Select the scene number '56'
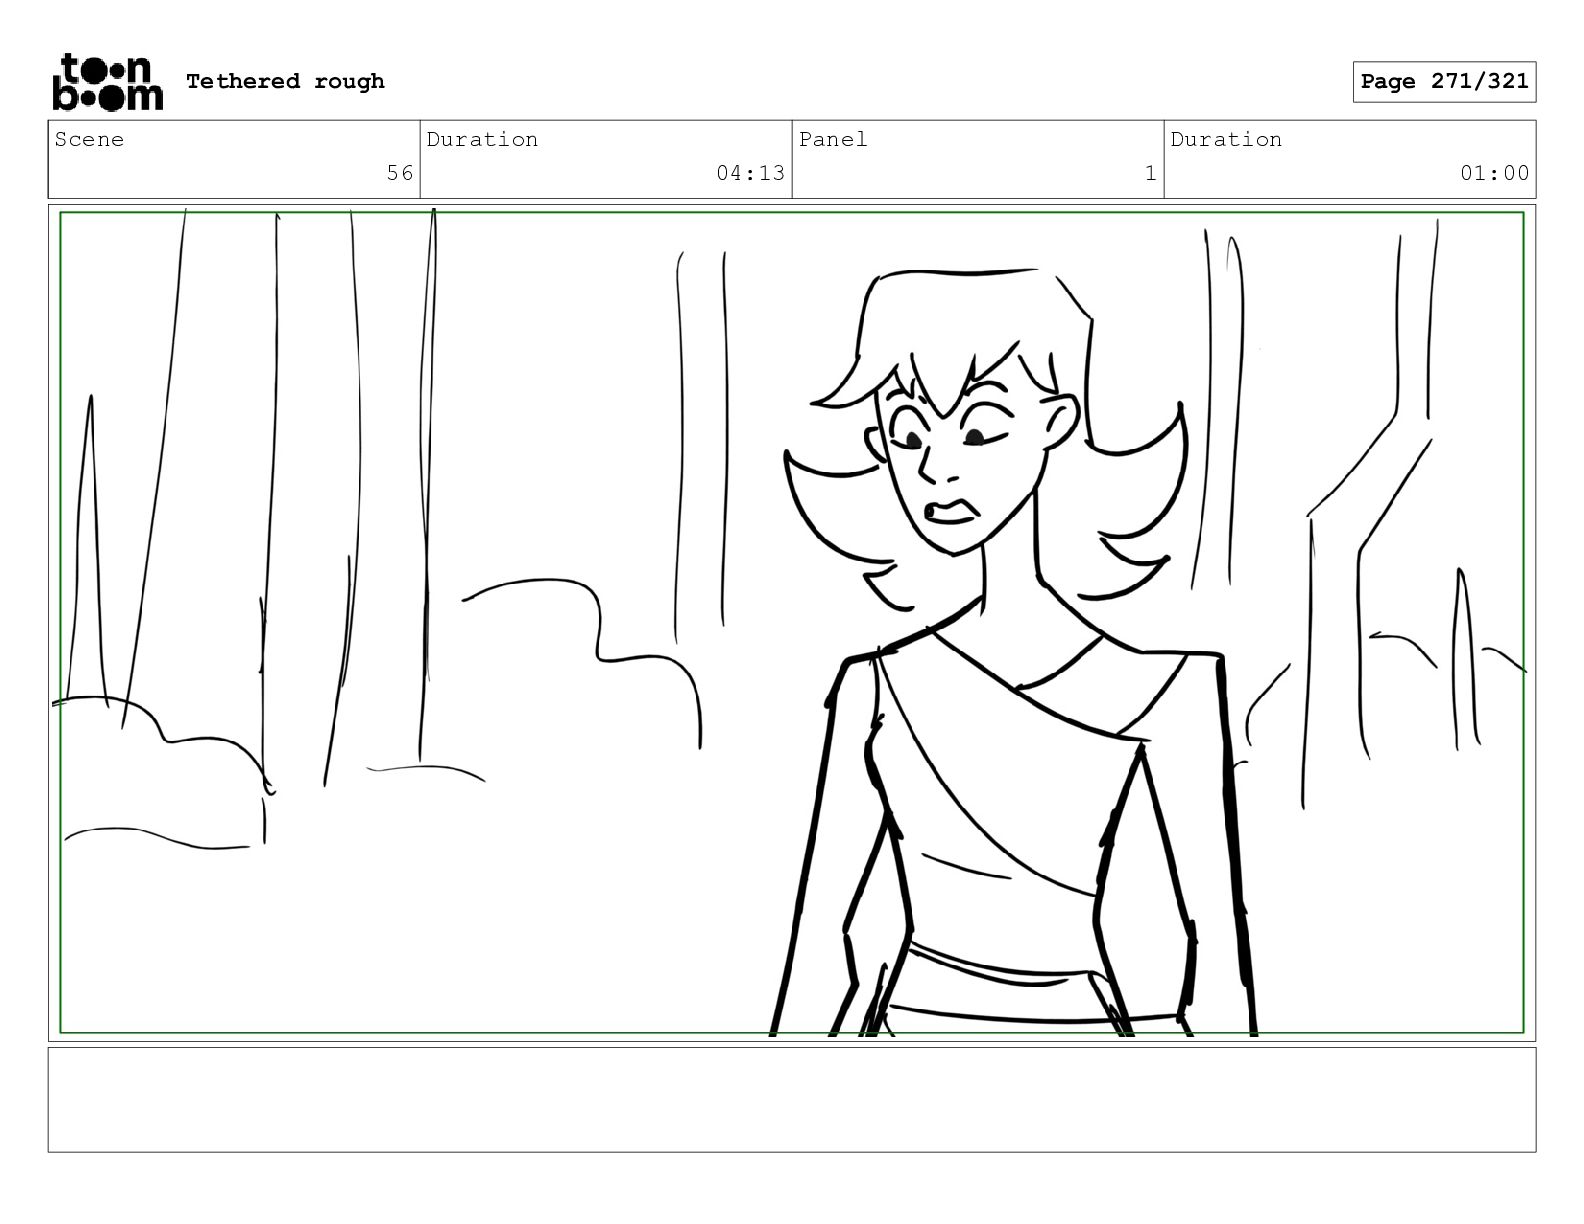The height and width of the screenshot is (1224, 1584). point(400,173)
